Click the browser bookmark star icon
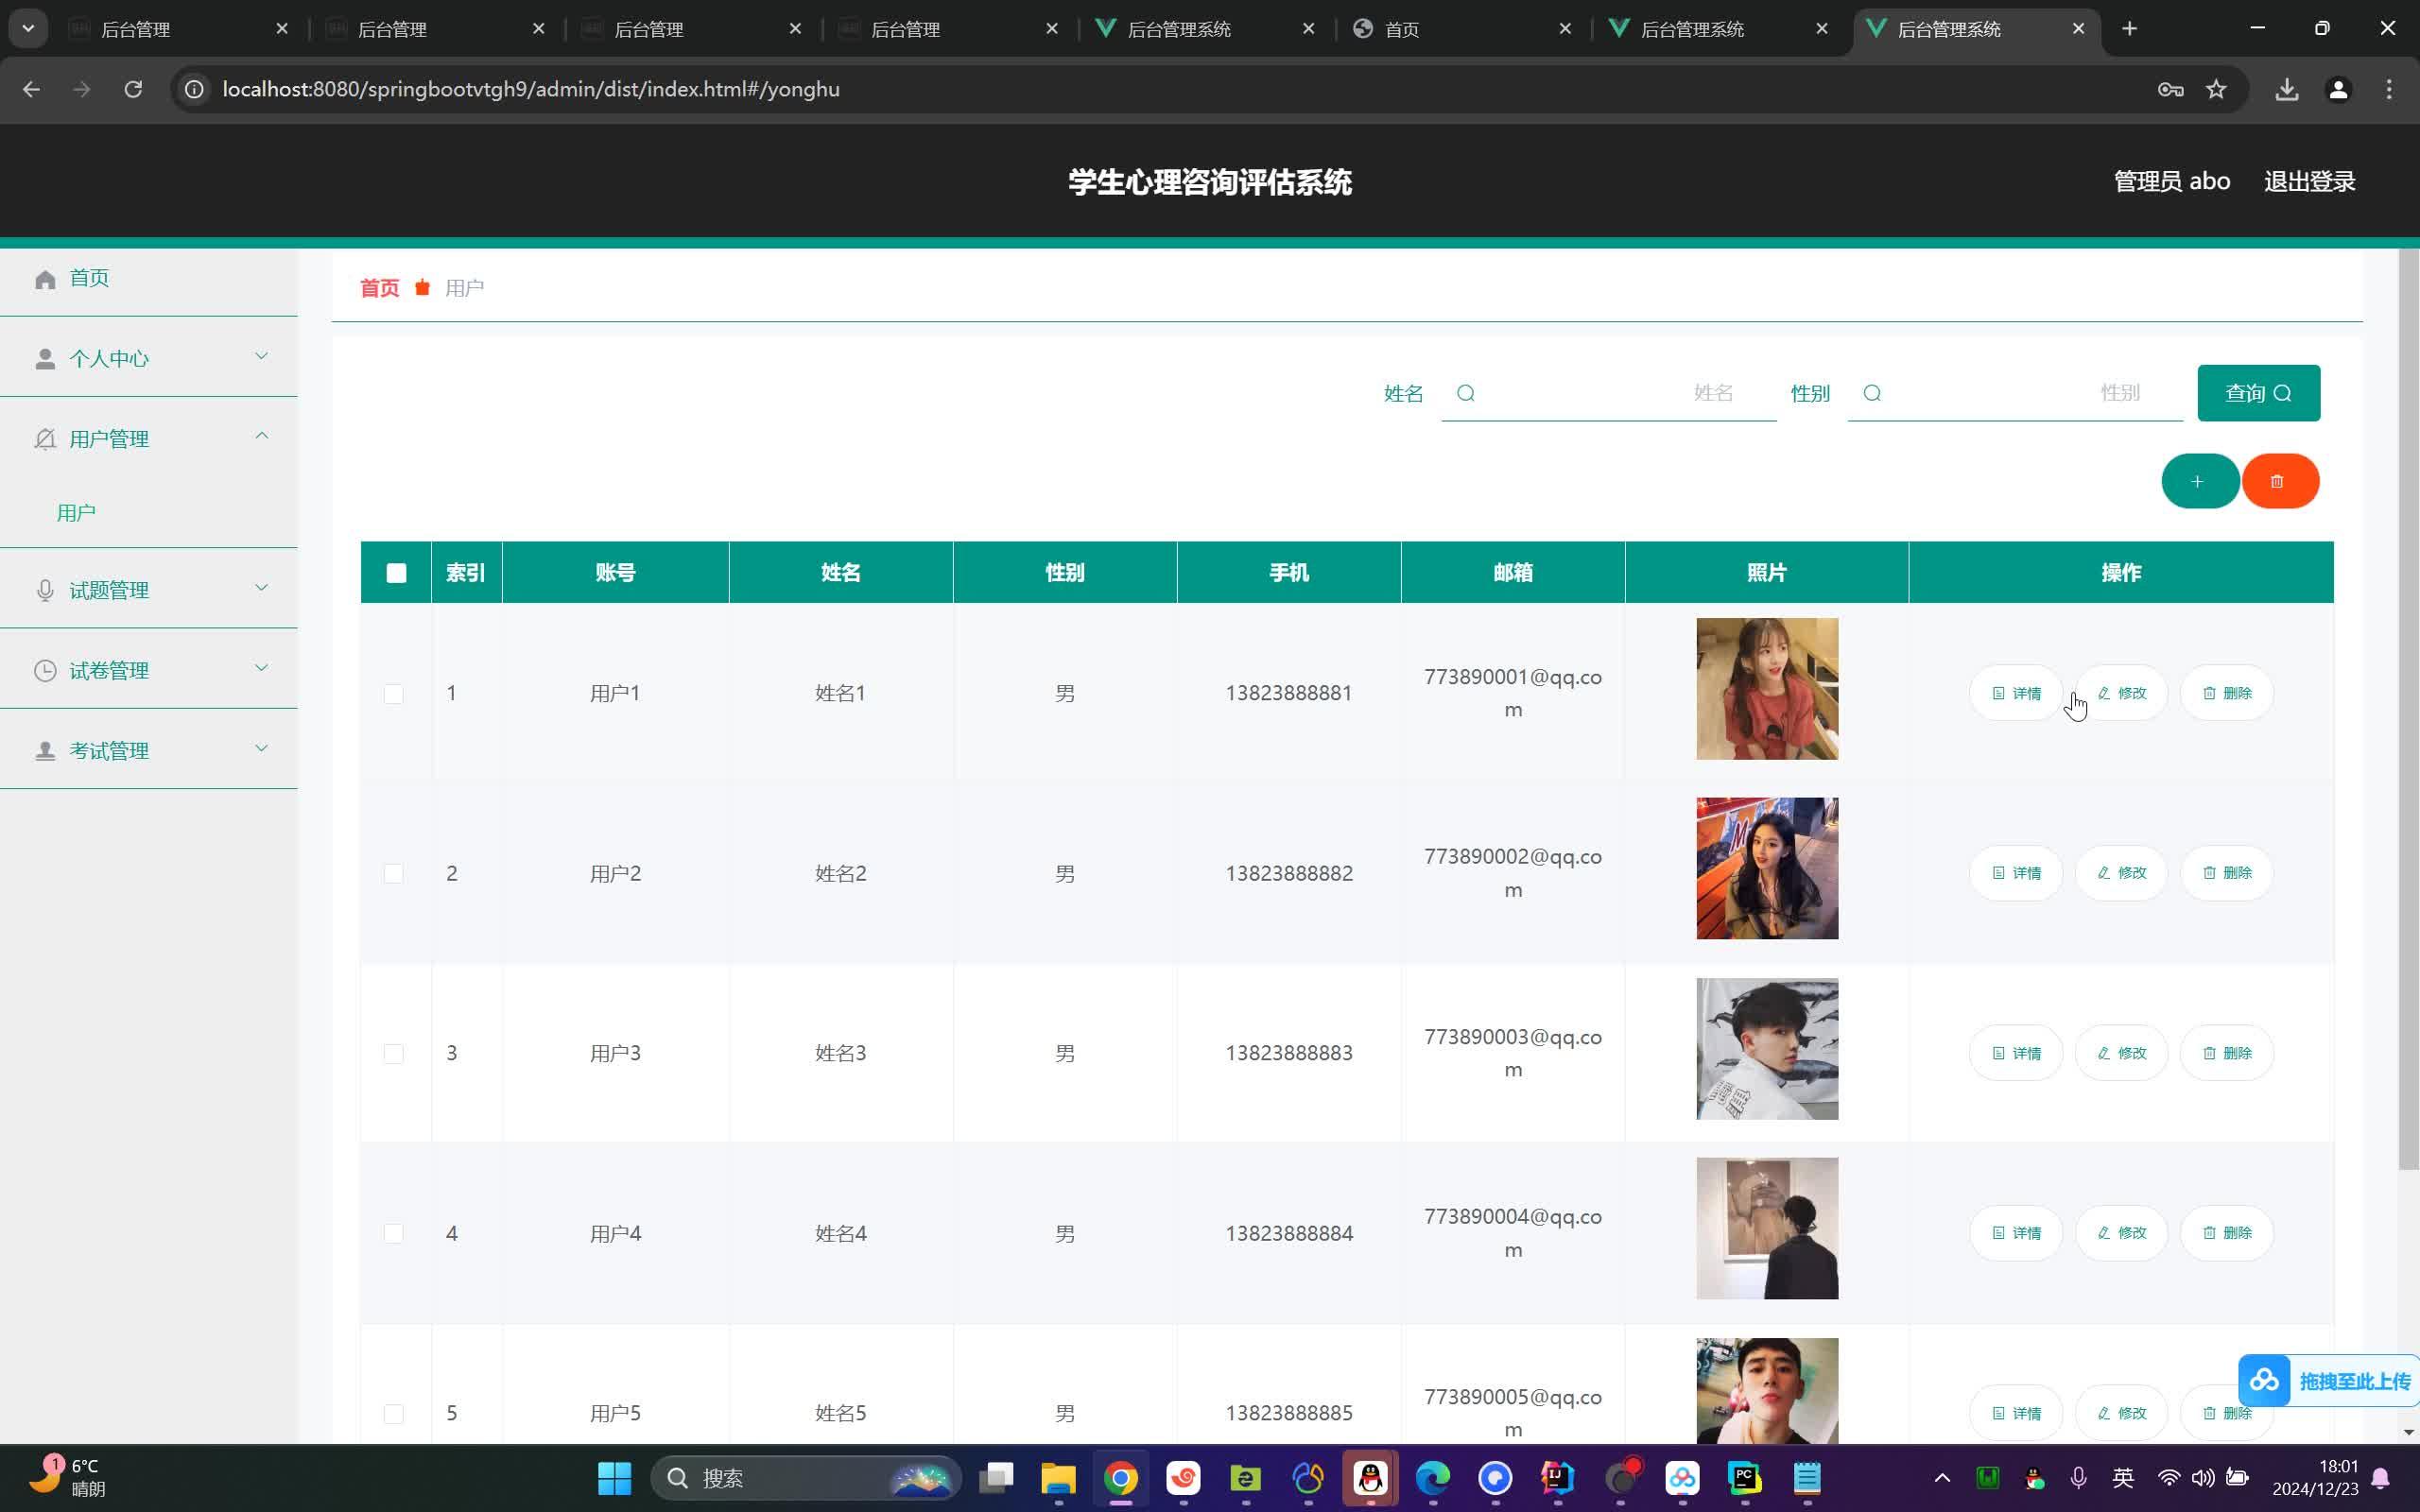 coord(2216,90)
